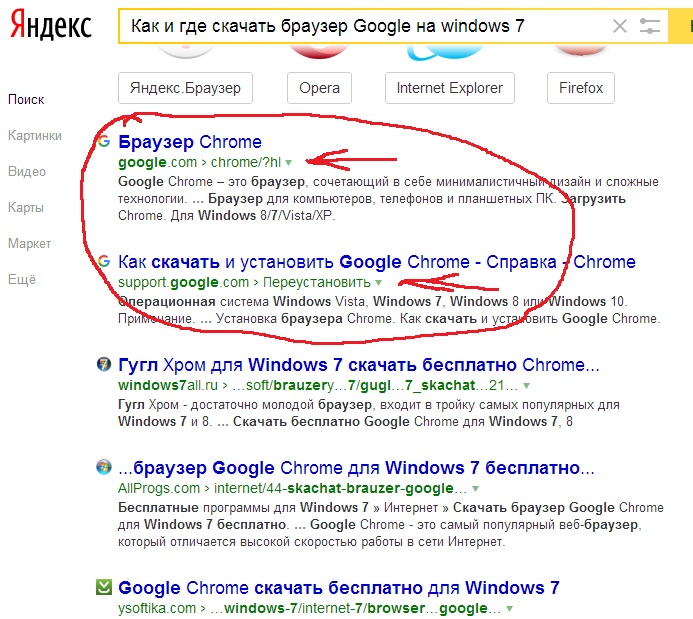Click the Google favicon beside Браузер Chrome result

[x=104, y=141]
